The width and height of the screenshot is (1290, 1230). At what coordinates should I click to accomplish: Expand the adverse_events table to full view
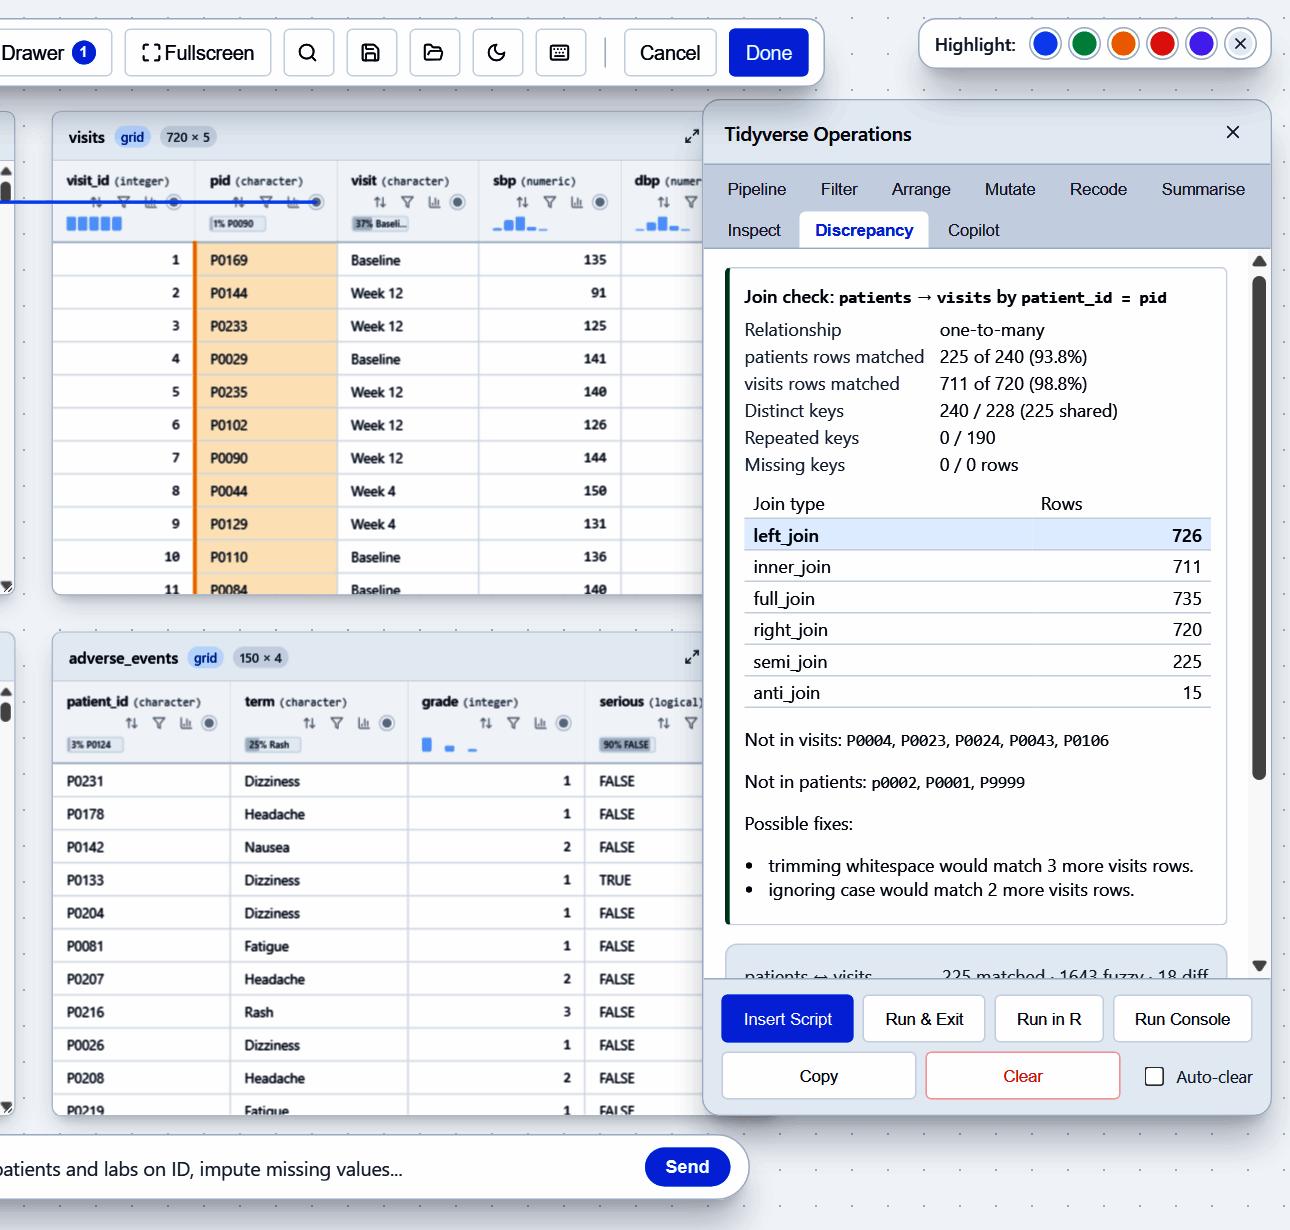coord(691,657)
